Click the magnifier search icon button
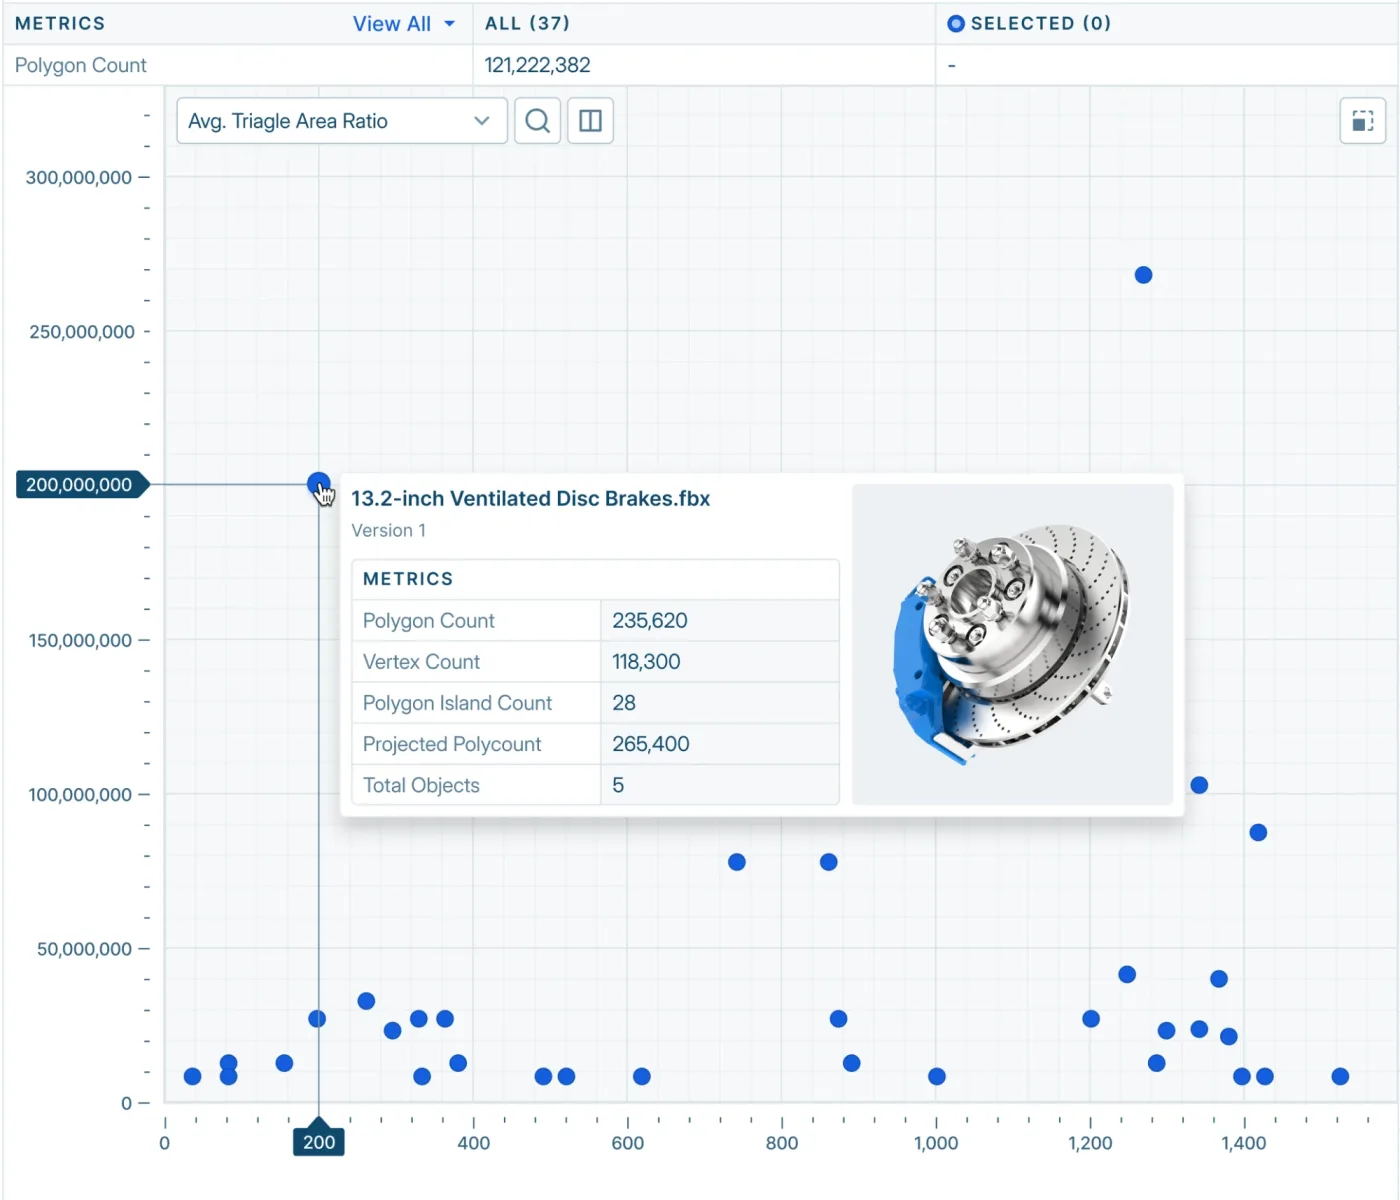 pos(537,121)
